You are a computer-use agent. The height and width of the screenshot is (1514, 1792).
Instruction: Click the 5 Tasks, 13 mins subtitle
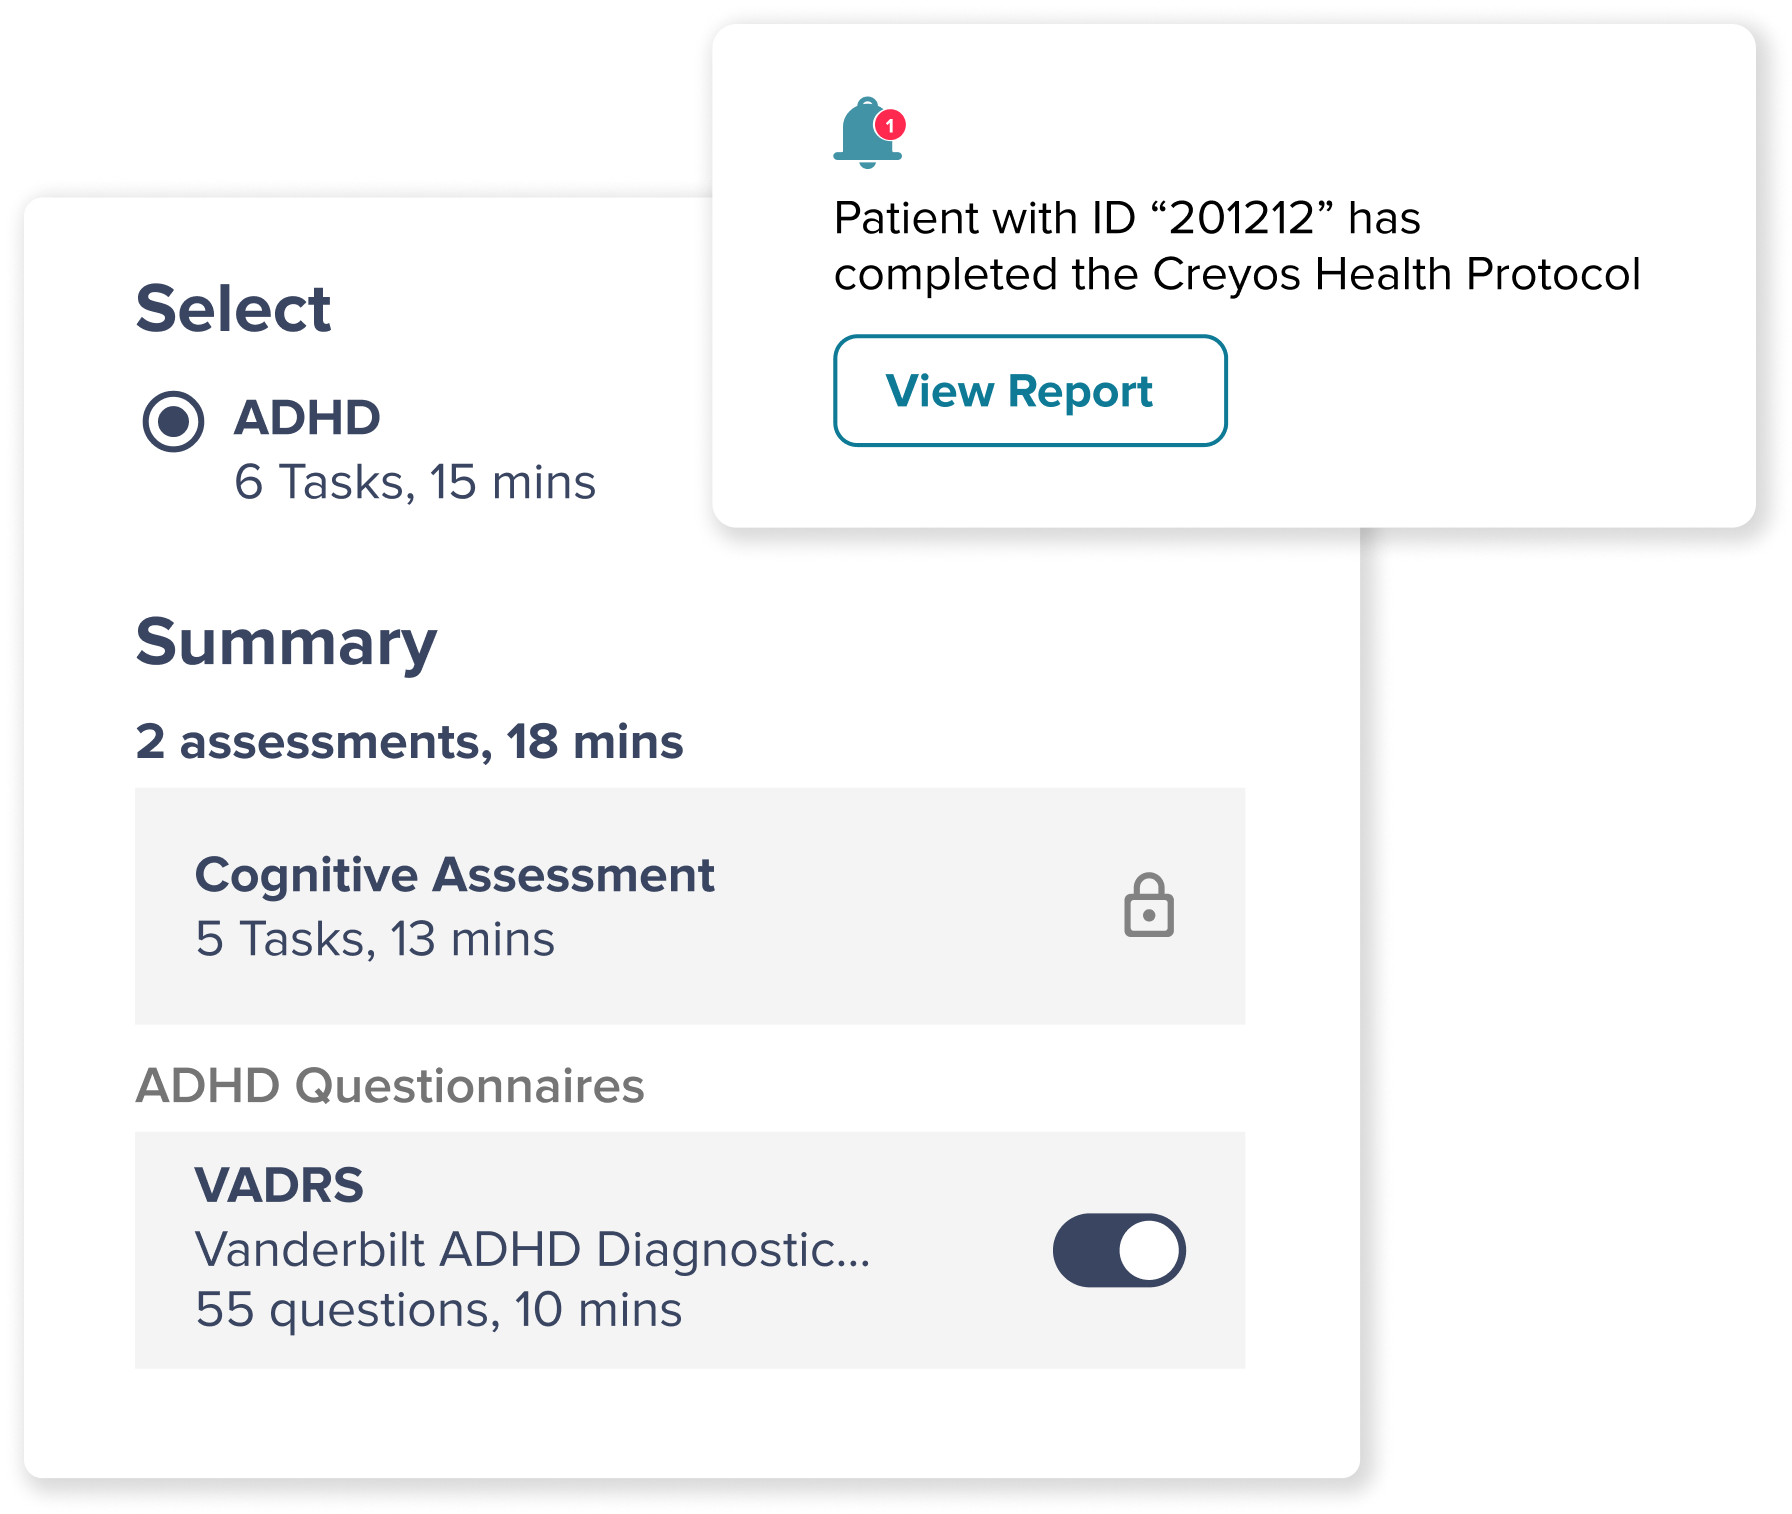[375, 939]
